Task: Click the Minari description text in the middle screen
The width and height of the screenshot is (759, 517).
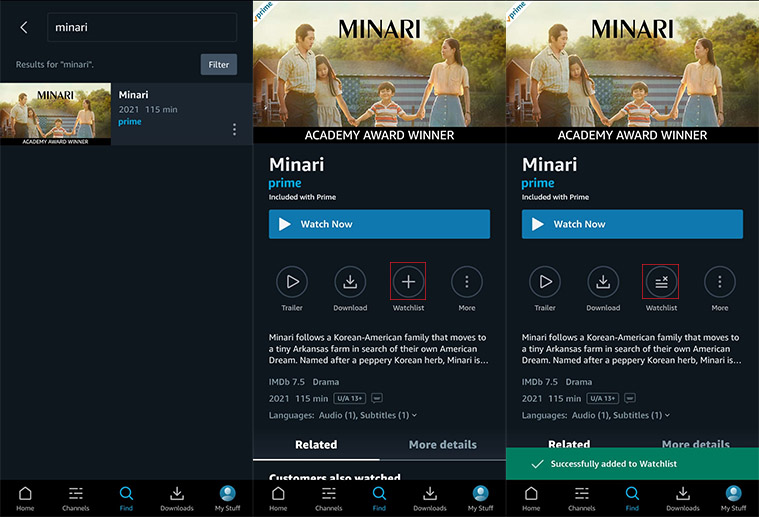Action: tap(378, 349)
